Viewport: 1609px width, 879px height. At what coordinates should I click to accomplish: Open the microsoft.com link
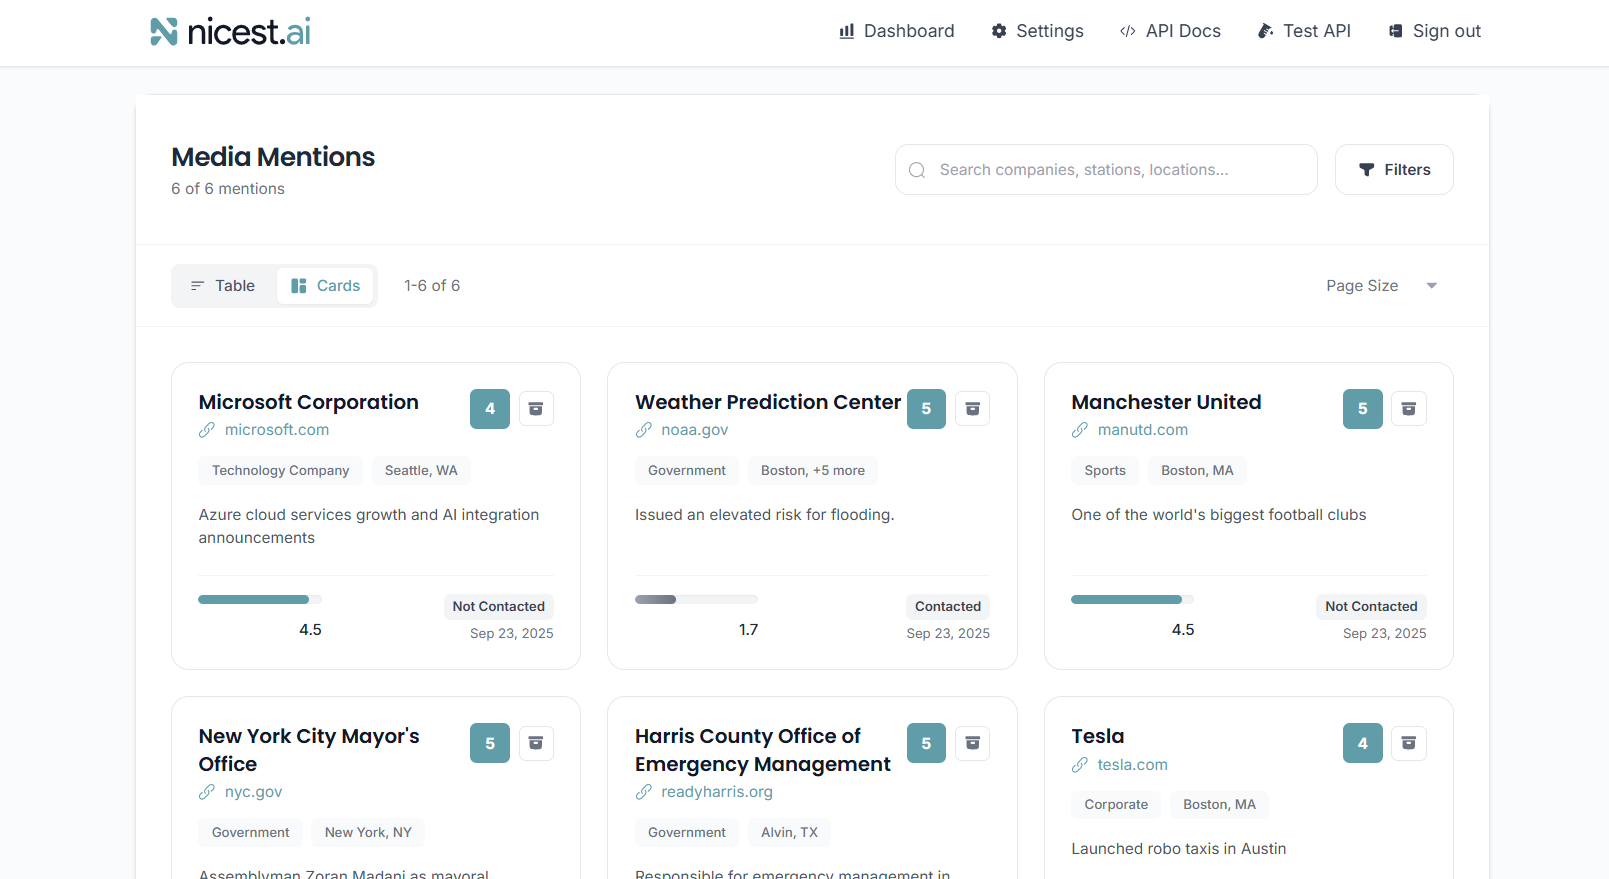[277, 430]
